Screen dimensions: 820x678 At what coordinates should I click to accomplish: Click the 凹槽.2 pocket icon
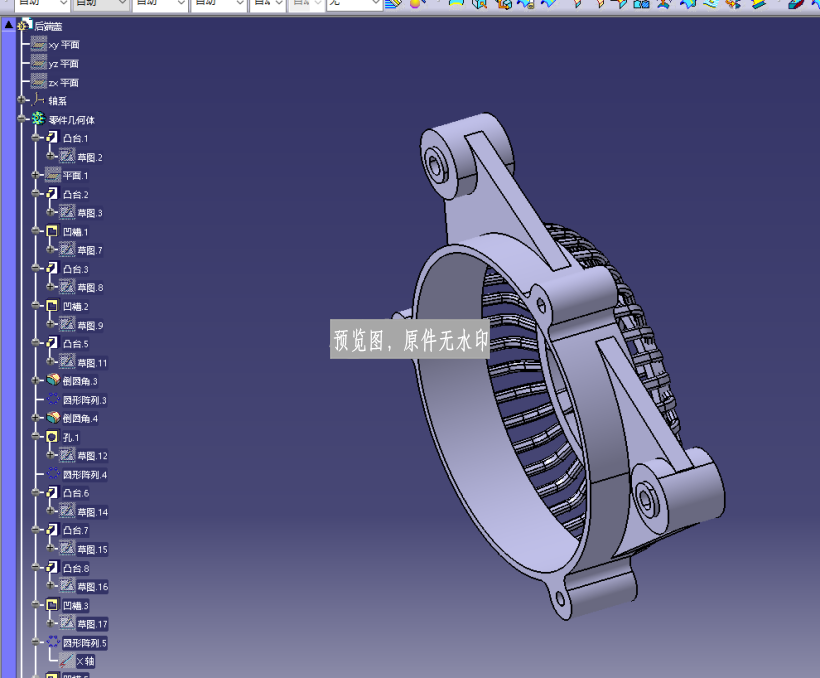click(x=52, y=306)
